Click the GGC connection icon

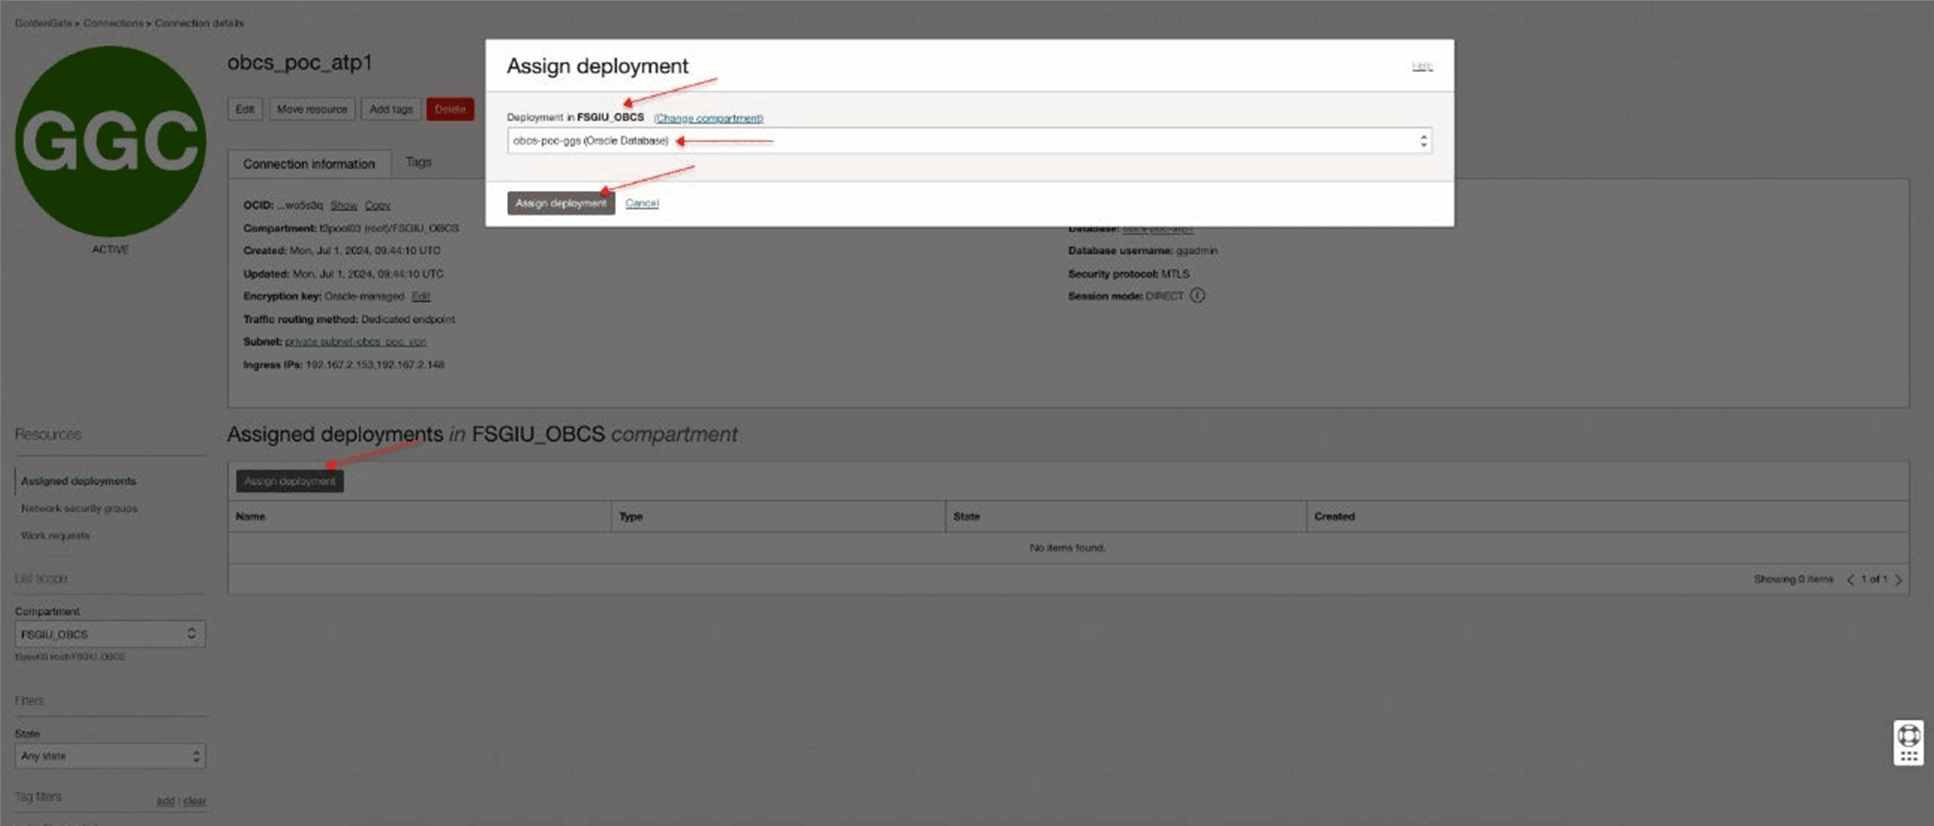(110, 141)
